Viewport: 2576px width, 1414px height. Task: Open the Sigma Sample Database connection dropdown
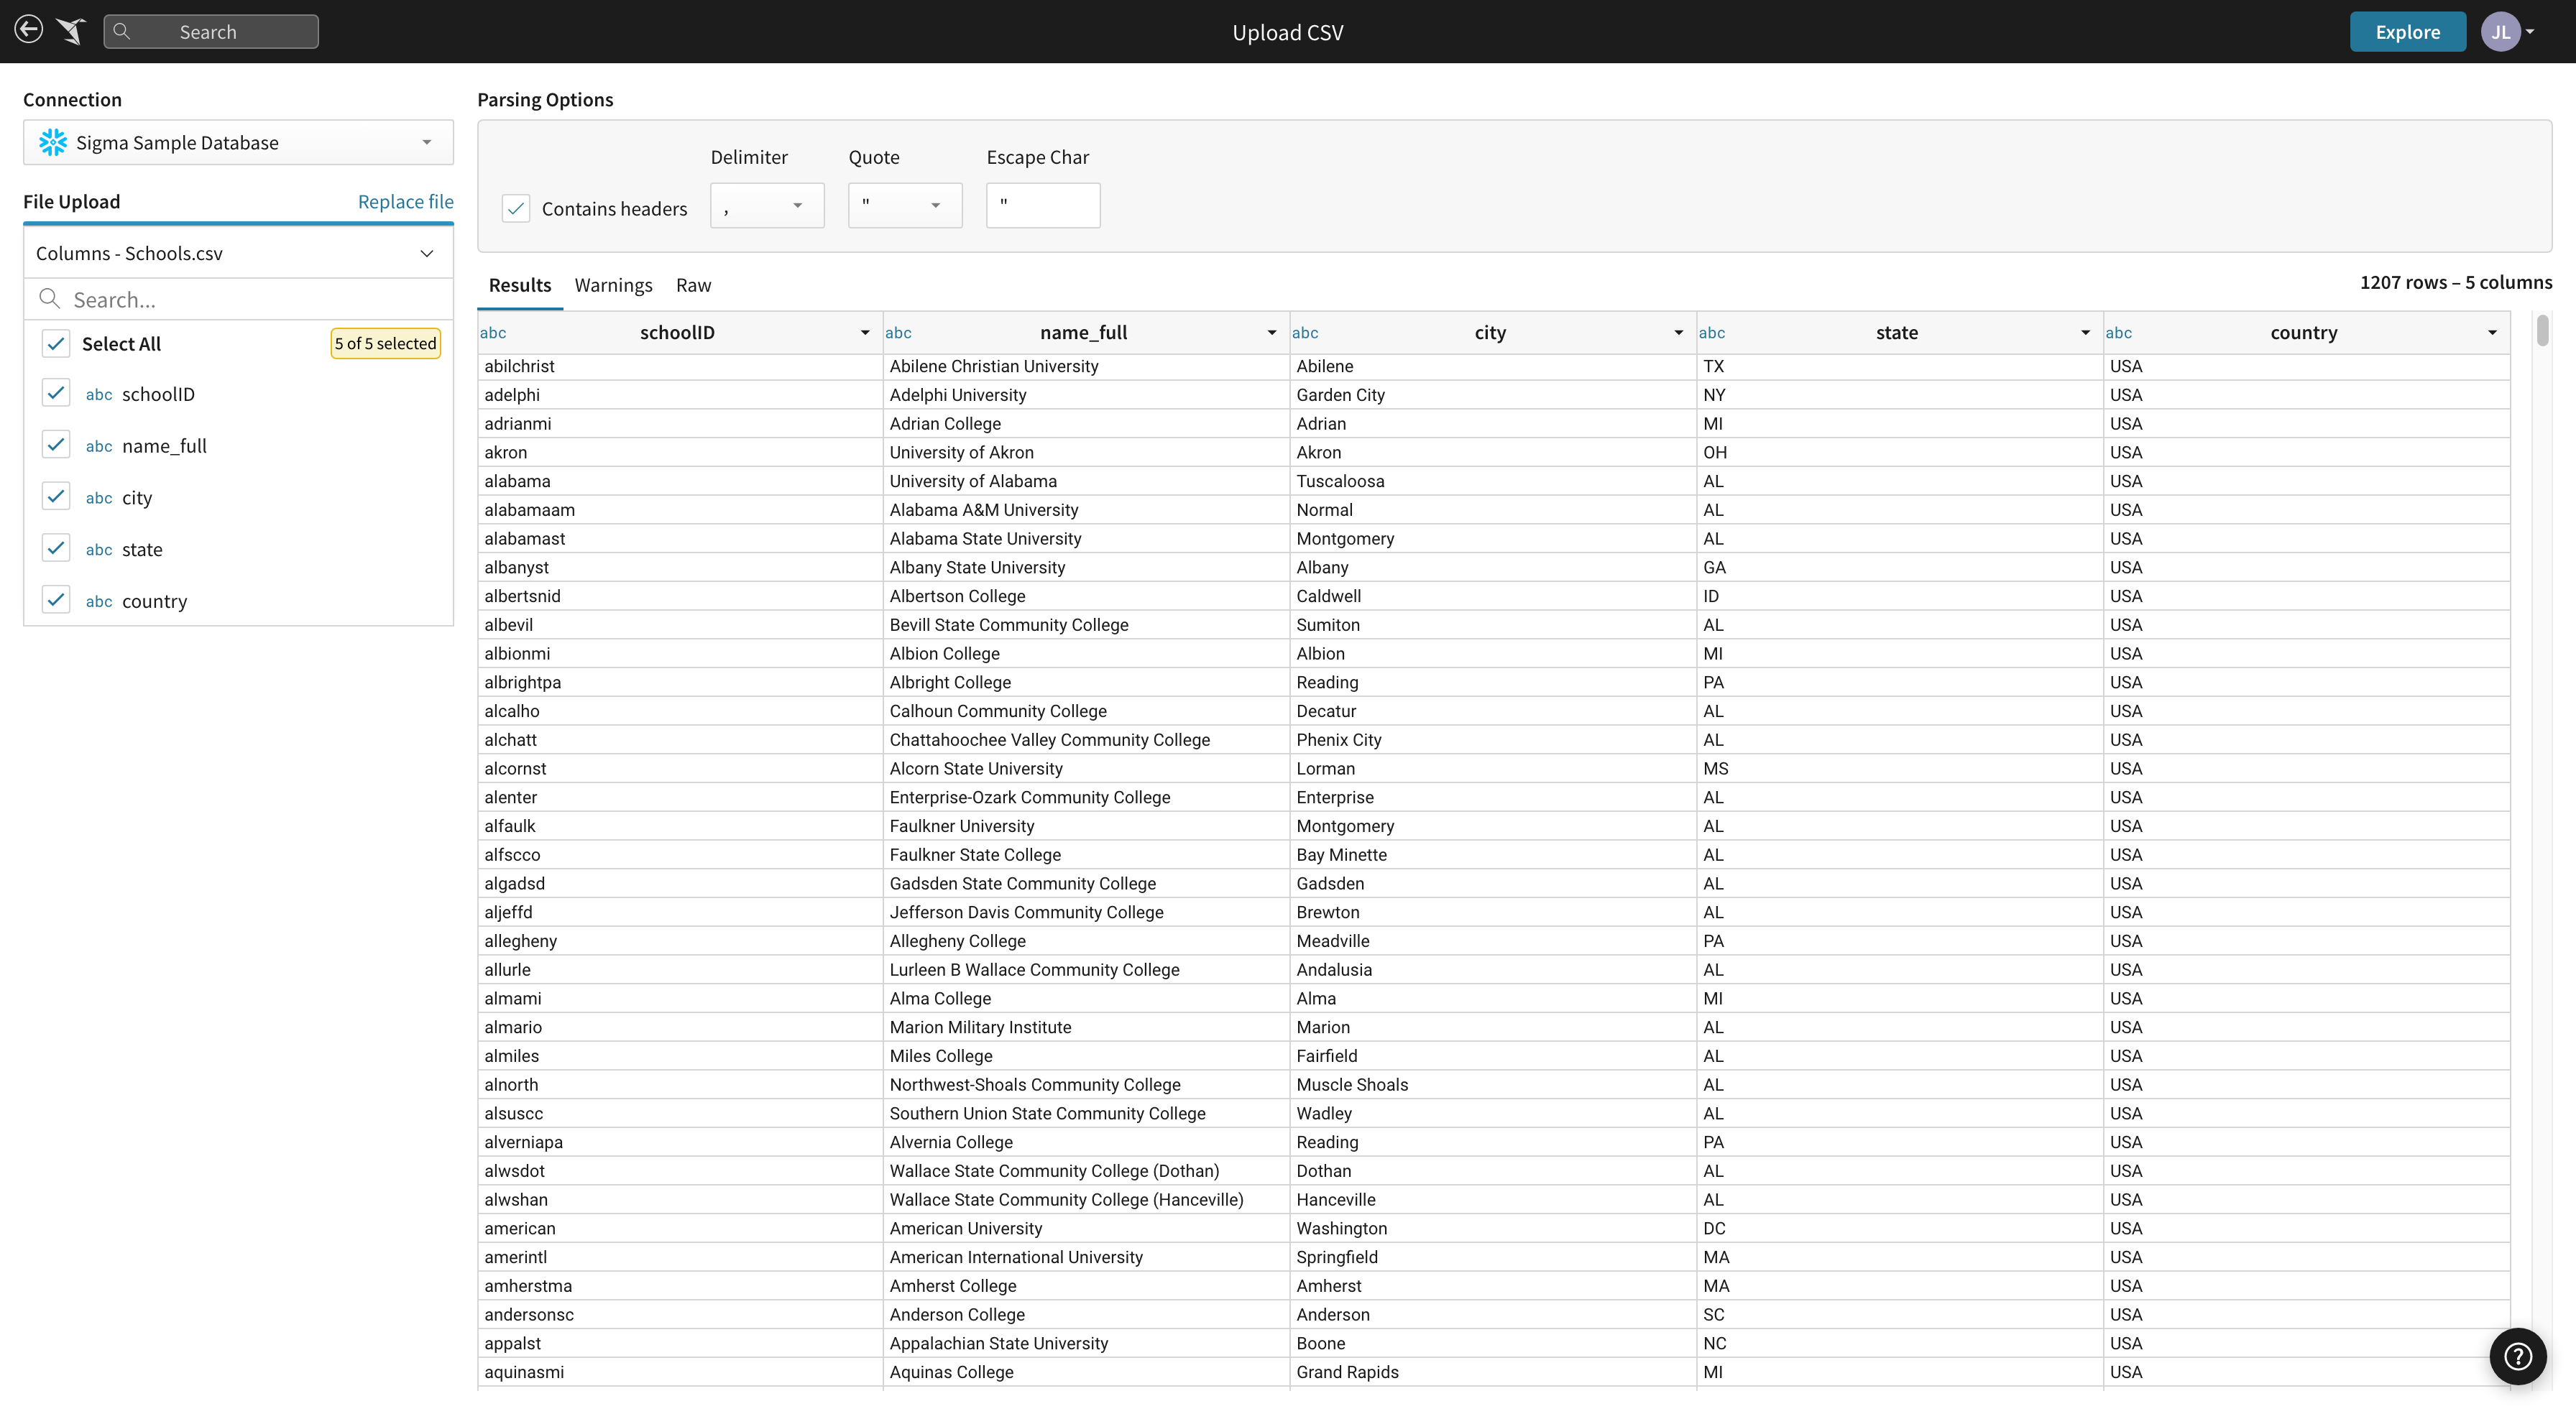coord(238,142)
